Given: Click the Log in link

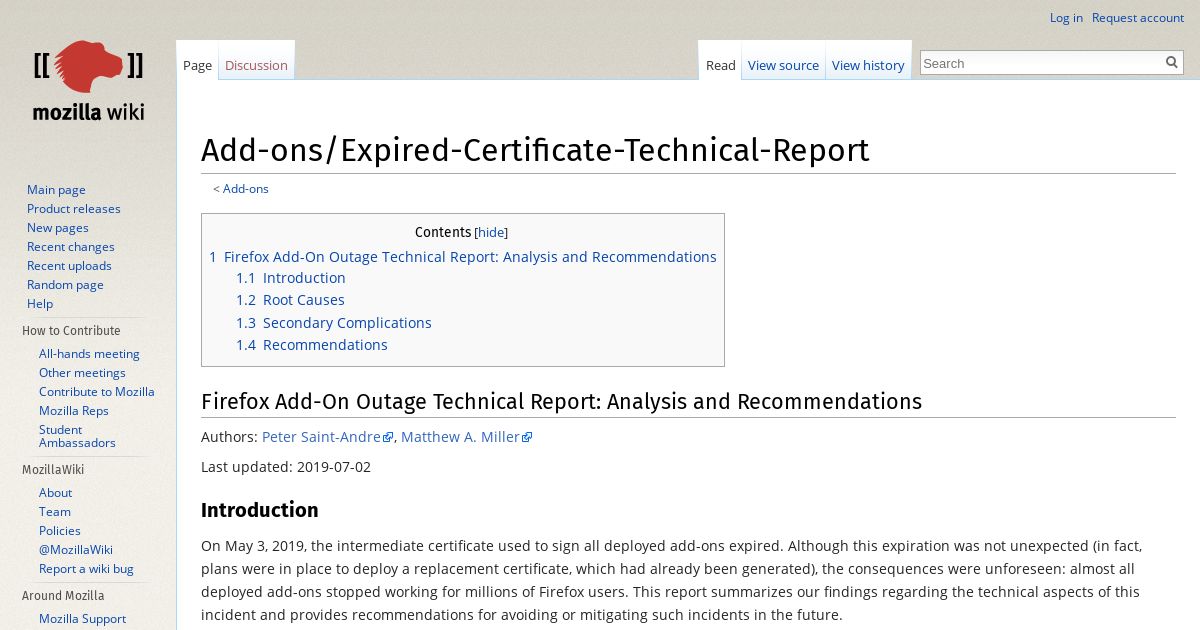Looking at the screenshot, I should (1066, 18).
